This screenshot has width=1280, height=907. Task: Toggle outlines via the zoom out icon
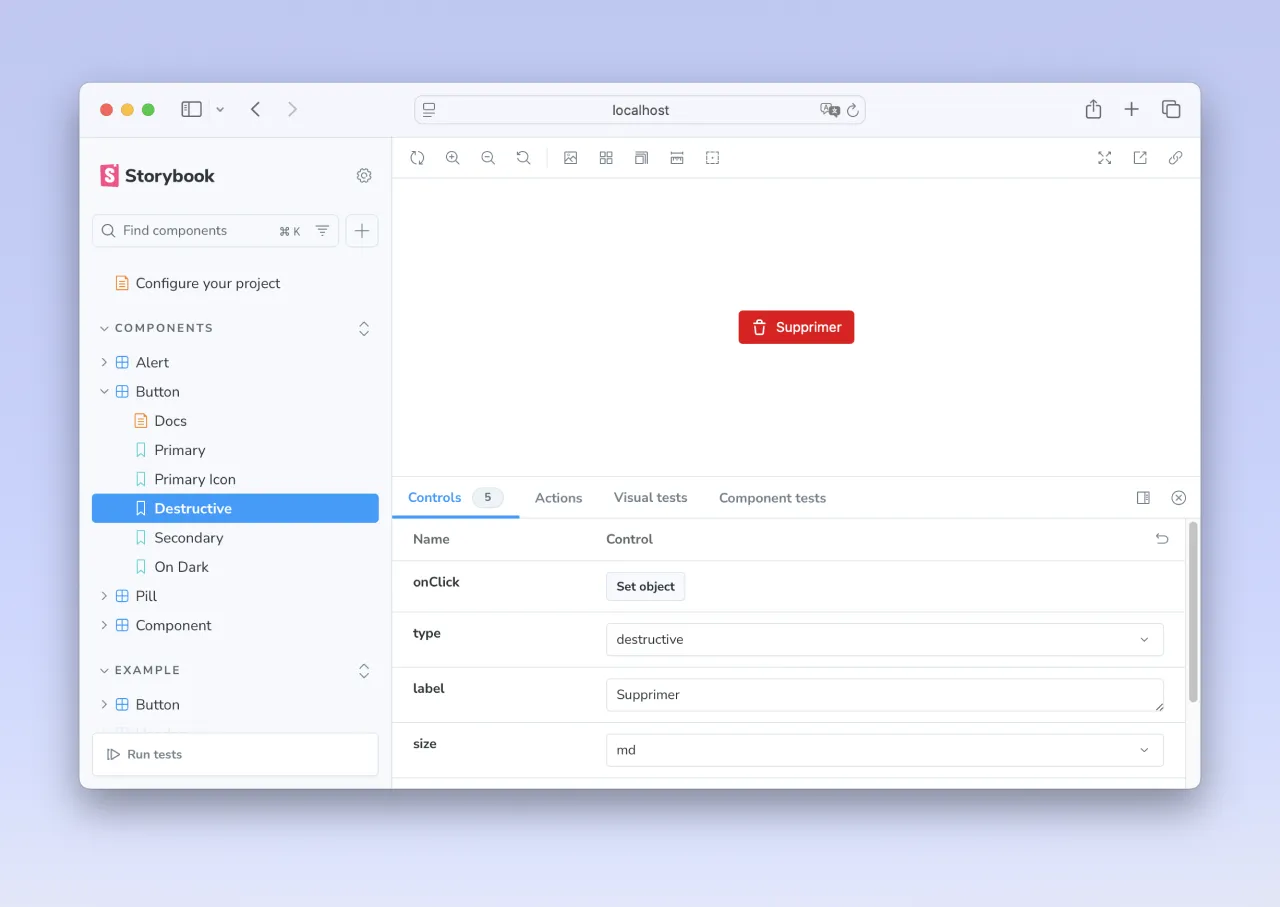click(x=488, y=157)
